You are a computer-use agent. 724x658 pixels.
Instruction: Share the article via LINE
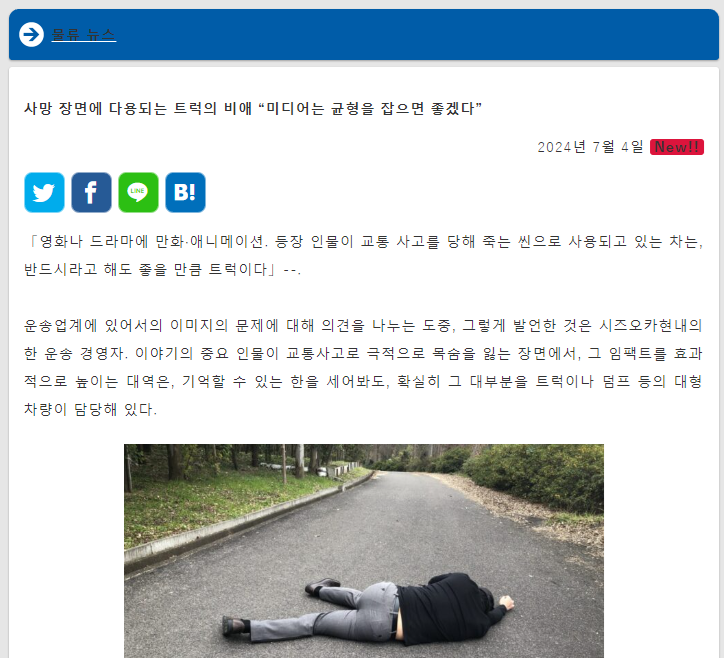coord(139,193)
